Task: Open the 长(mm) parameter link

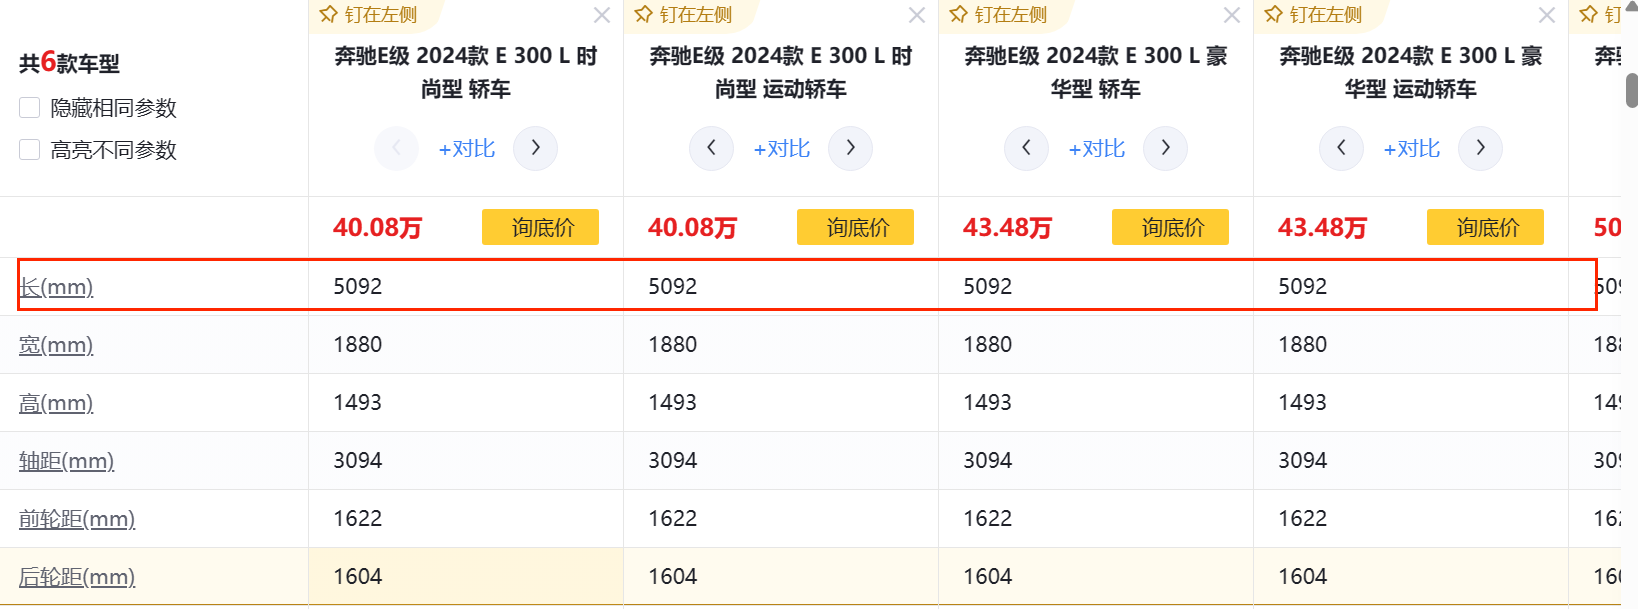Action: point(56,287)
